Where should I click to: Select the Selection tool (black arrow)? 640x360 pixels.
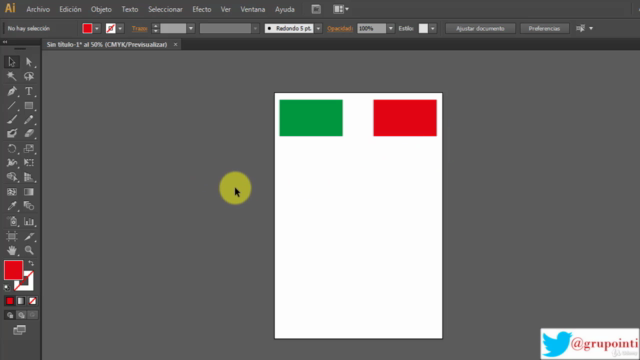tap(11, 62)
